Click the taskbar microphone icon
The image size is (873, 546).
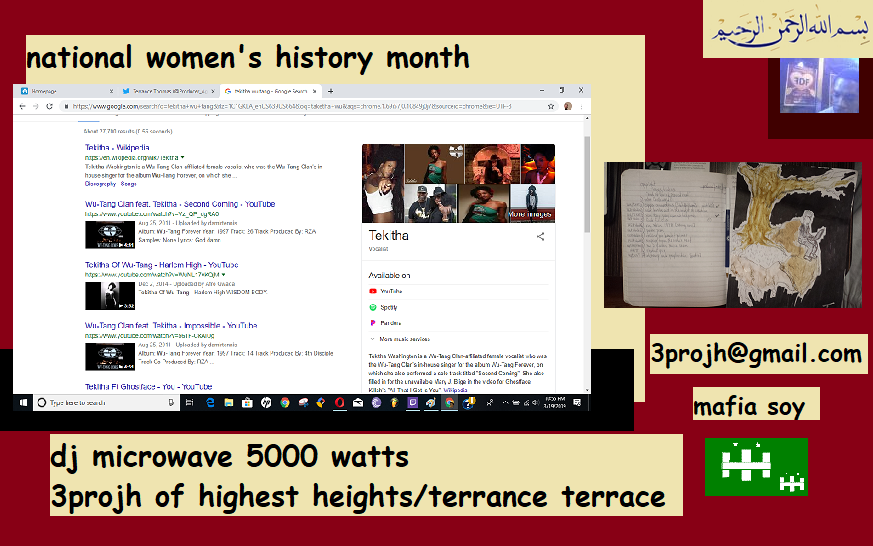coord(171,402)
